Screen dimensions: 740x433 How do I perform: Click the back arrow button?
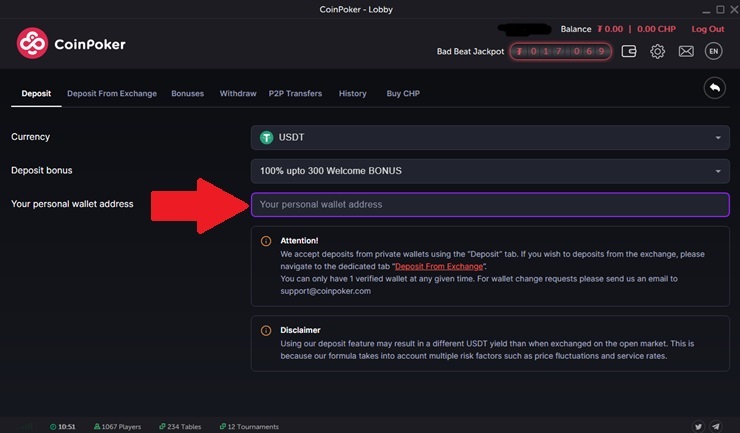[x=715, y=88]
